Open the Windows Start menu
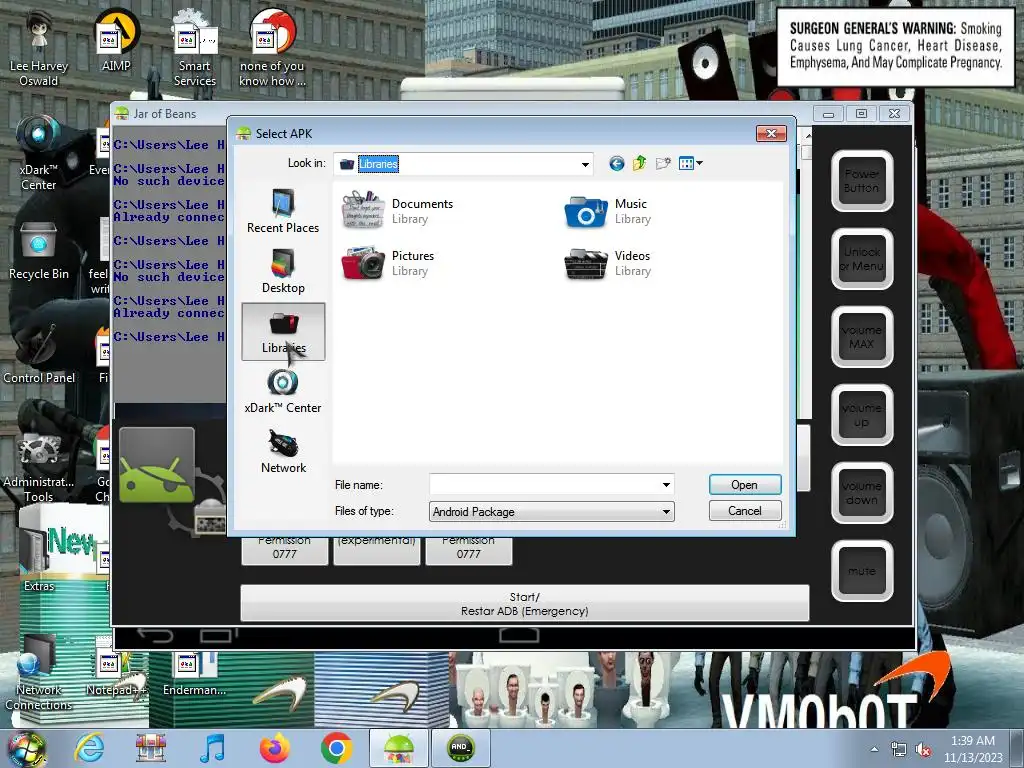This screenshot has height=768, width=1024. pyautogui.click(x=26, y=748)
